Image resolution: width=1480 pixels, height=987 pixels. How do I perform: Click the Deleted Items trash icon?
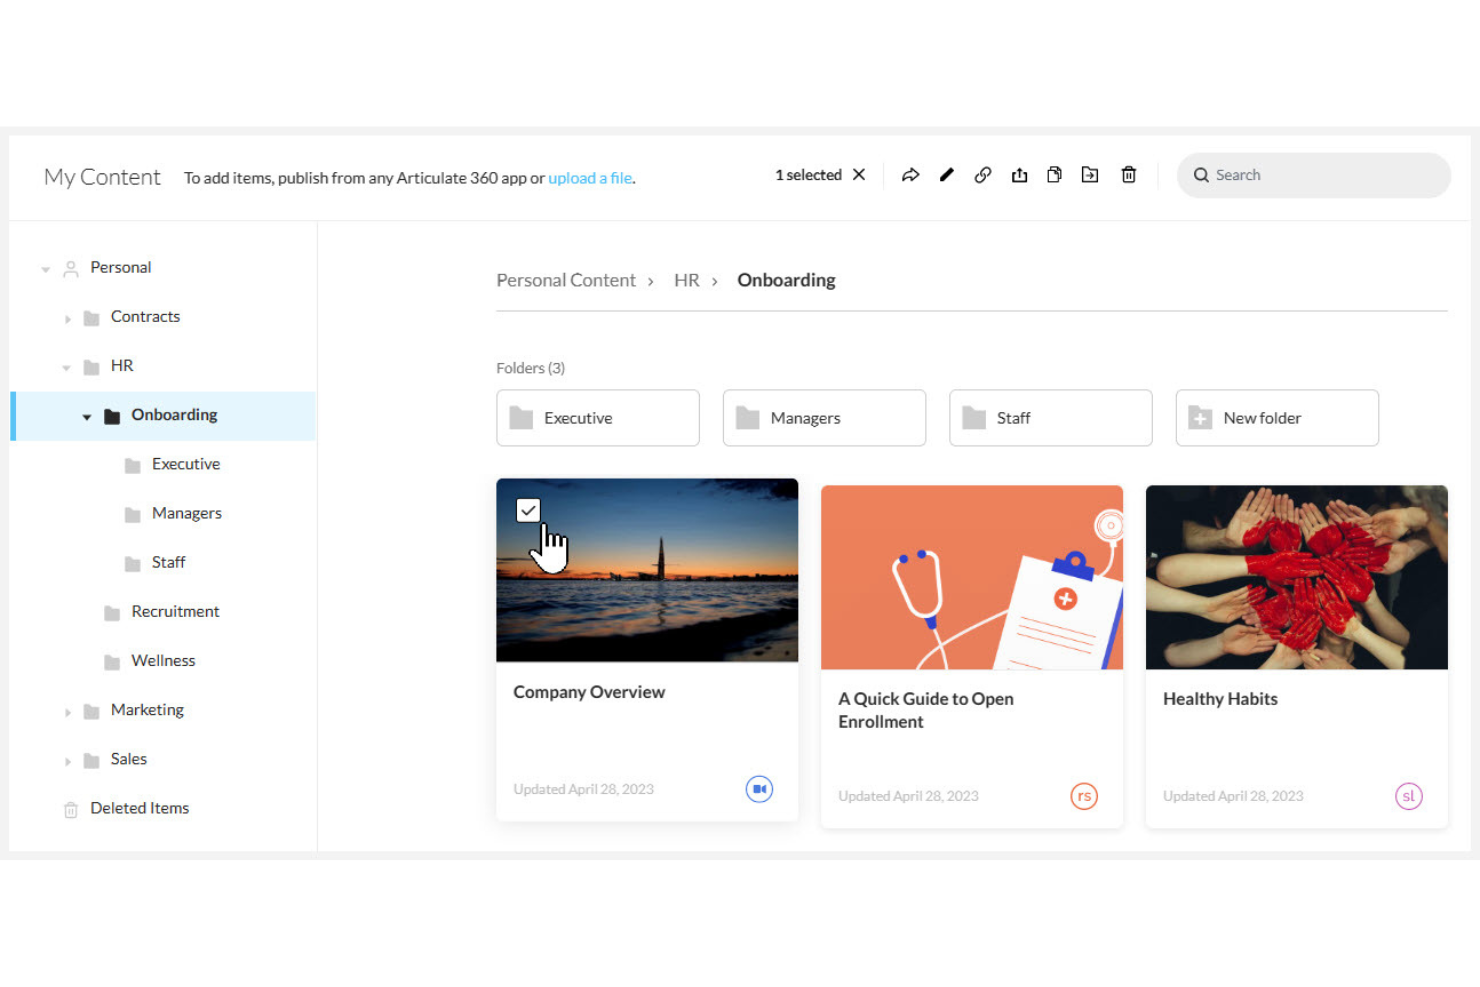coord(71,810)
